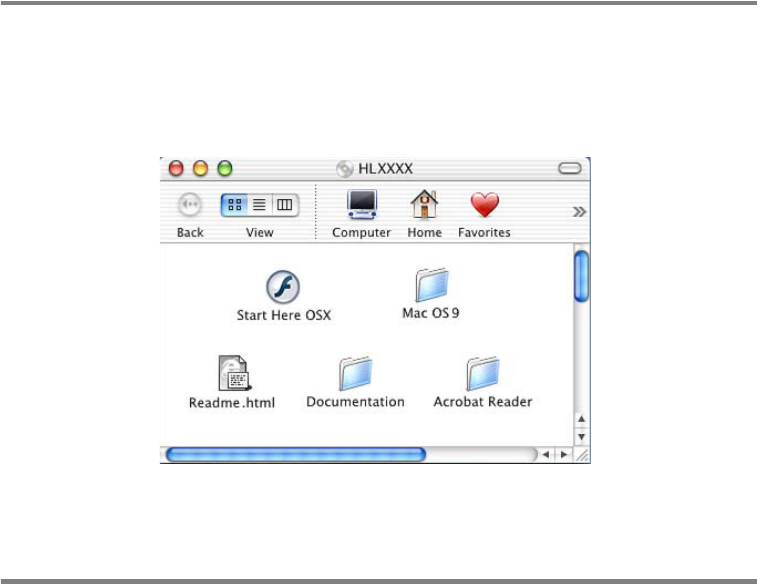Go to Computer in the toolbar
The width and height of the screenshot is (757, 584).
(362, 204)
